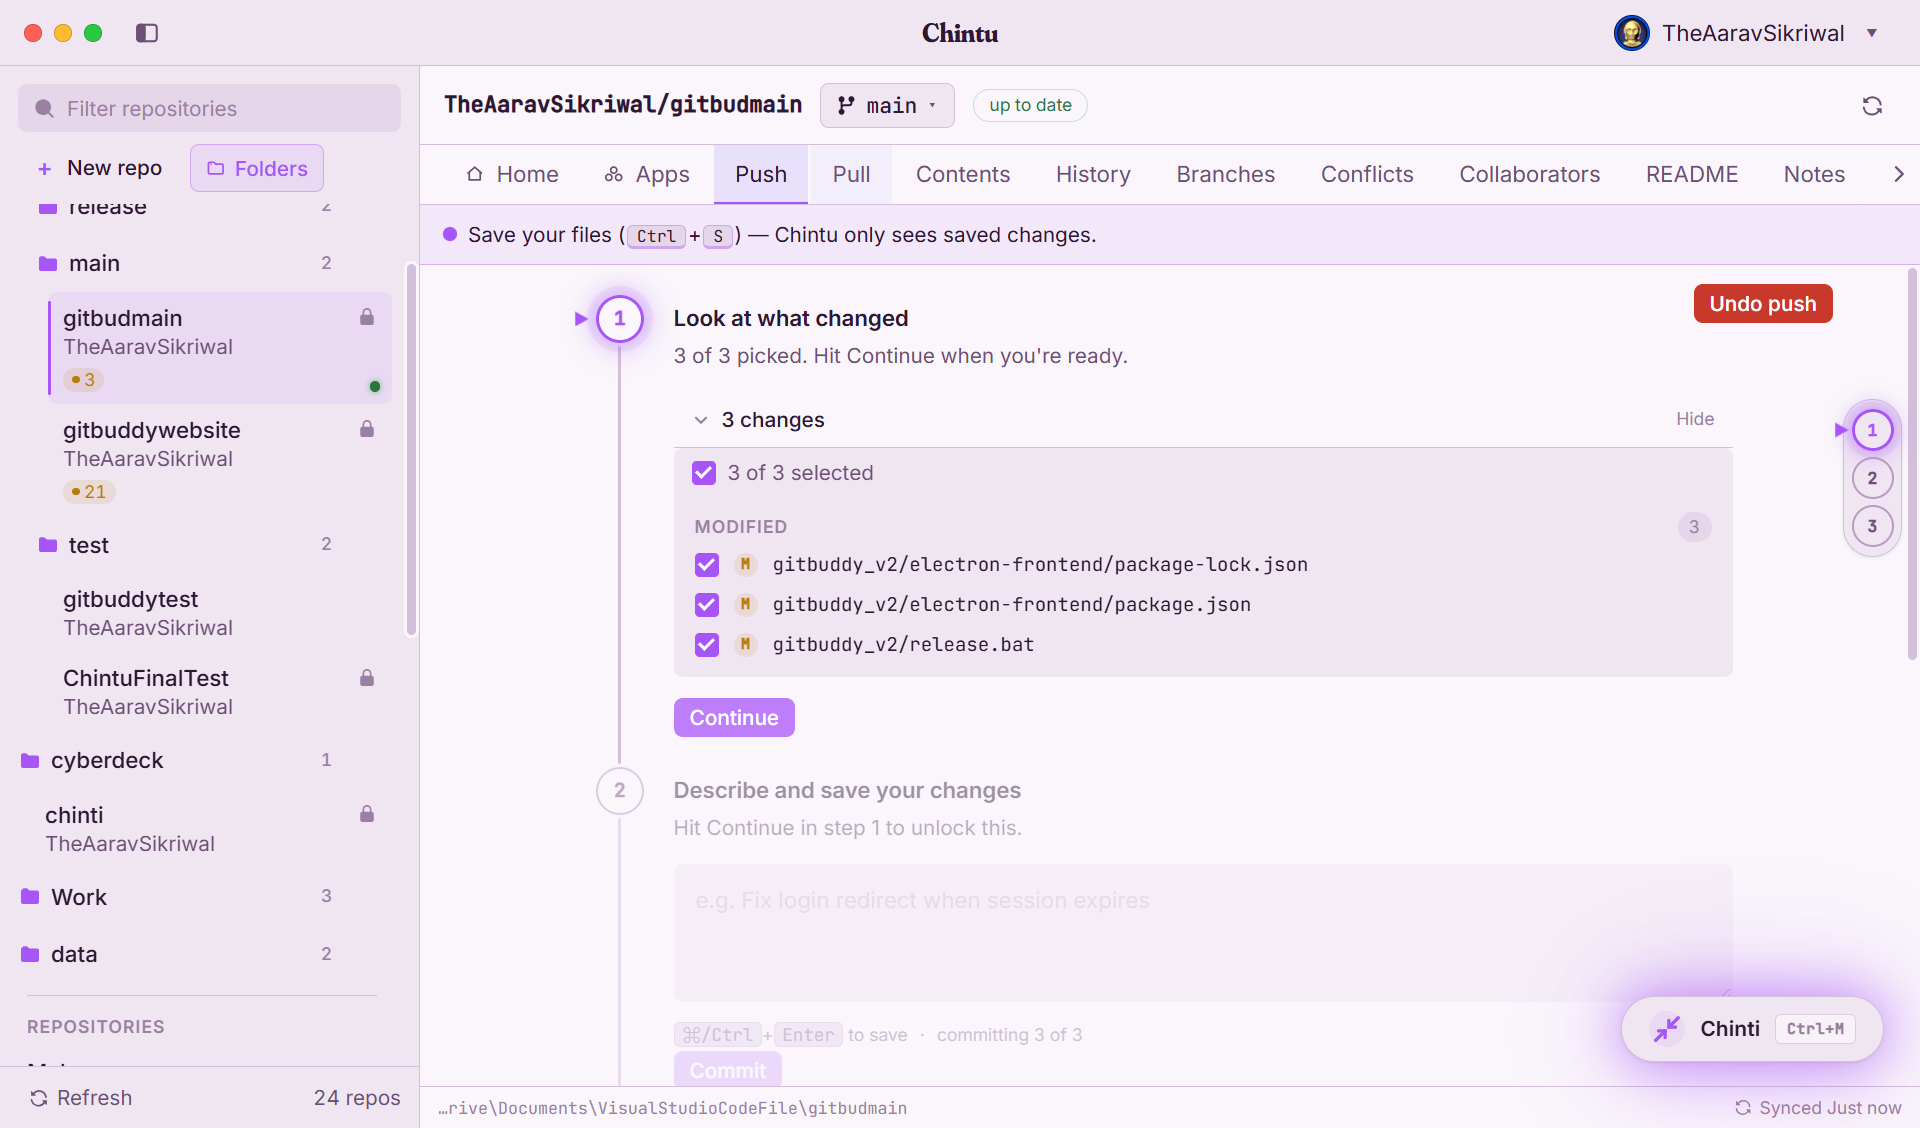
Task: Open the Branches tab
Action: (x=1225, y=174)
